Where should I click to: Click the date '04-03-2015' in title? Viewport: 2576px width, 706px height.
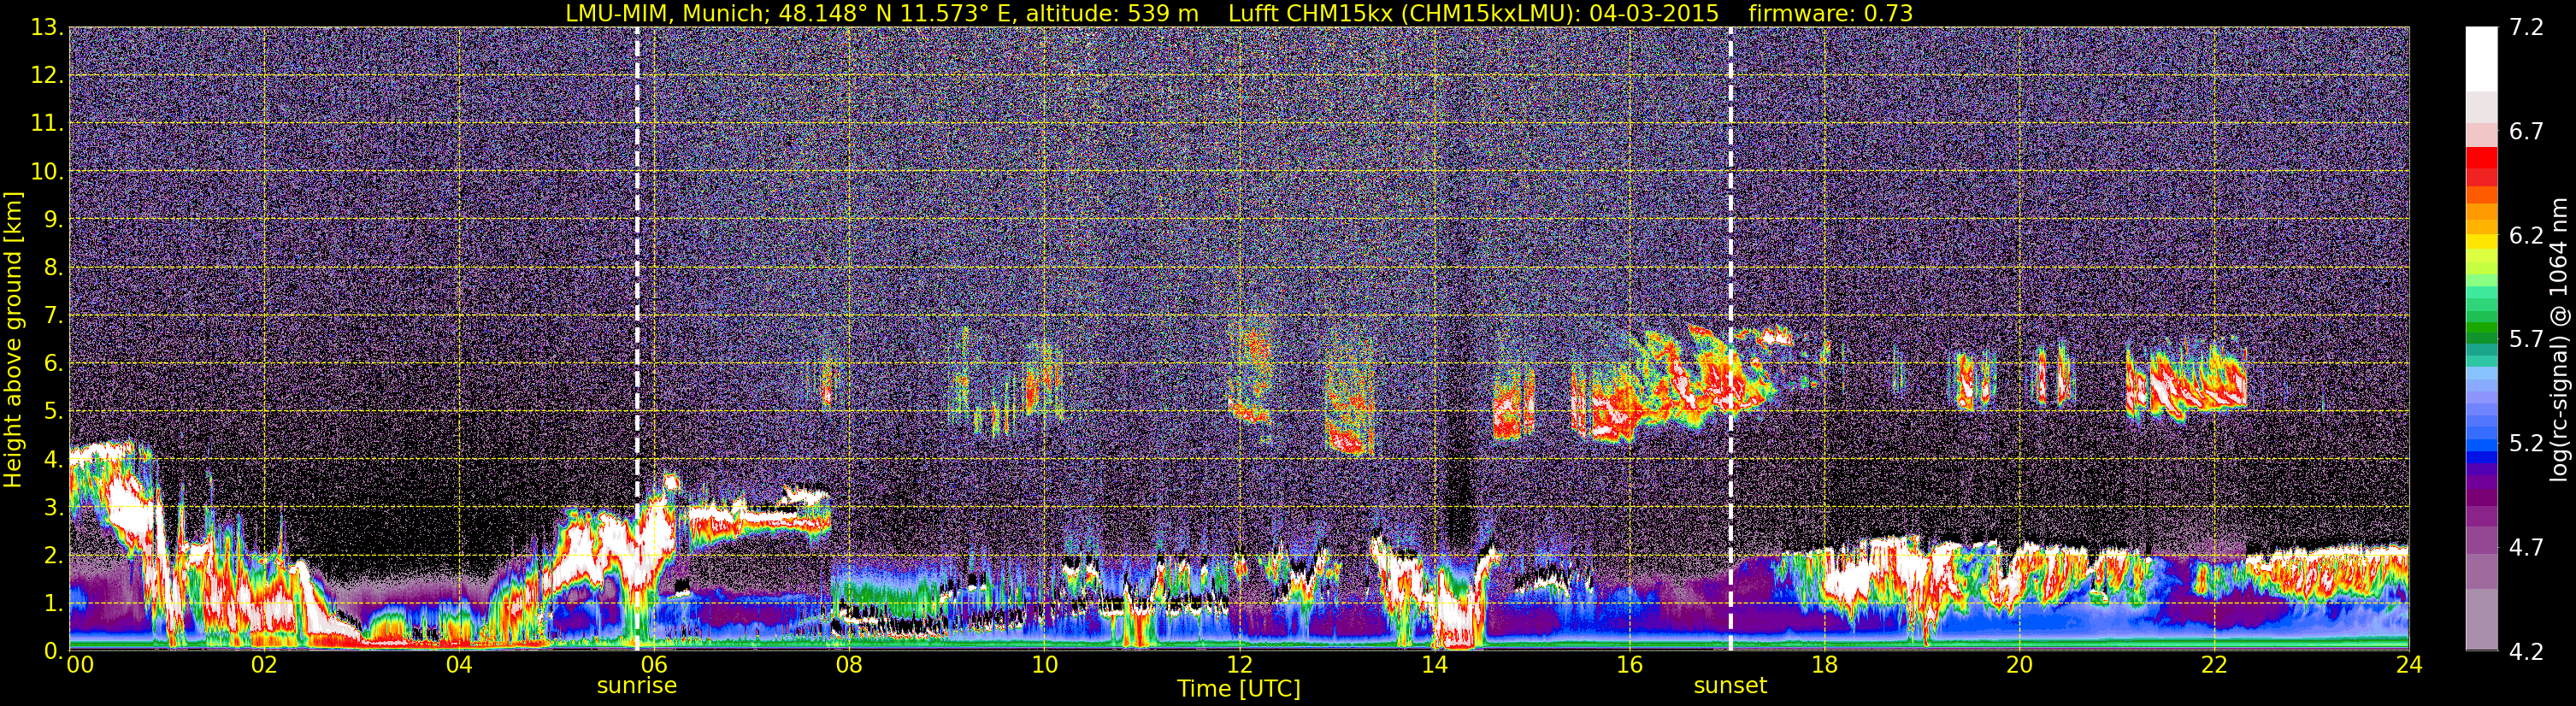tap(1654, 13)
